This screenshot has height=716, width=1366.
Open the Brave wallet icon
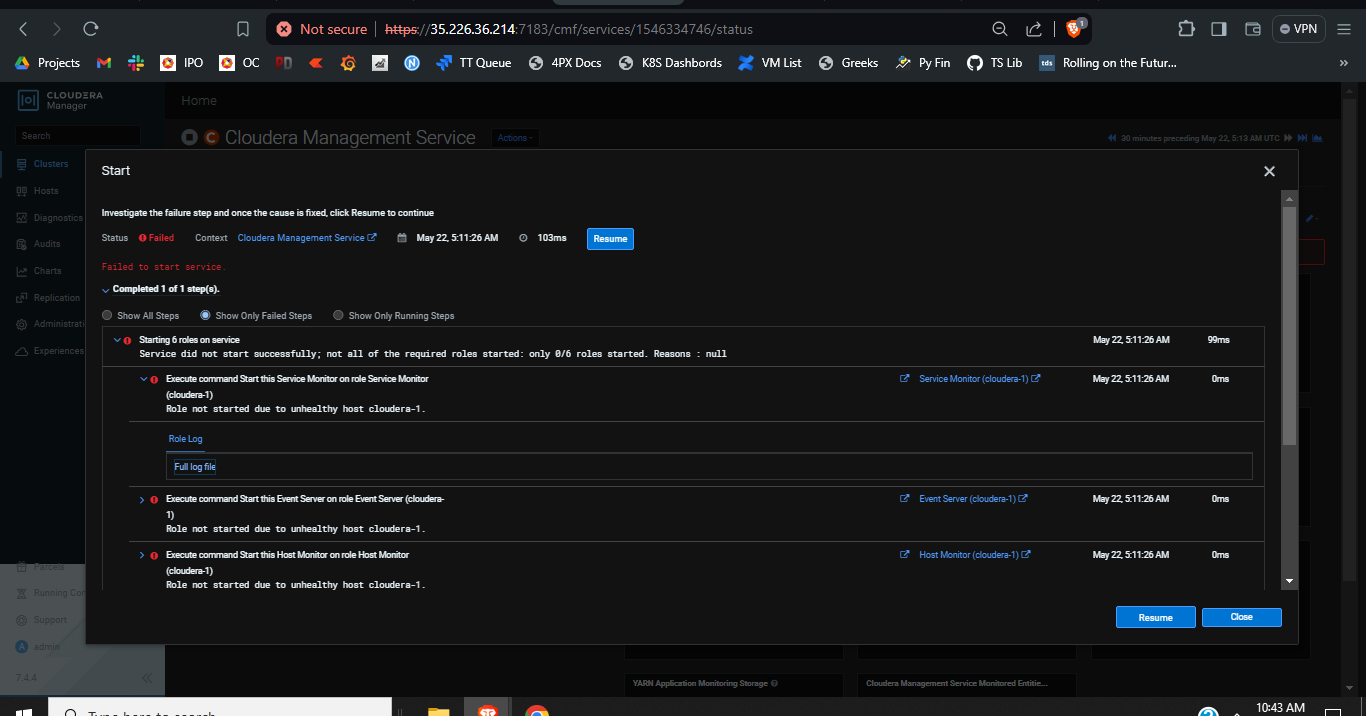tap(1252, 29)
